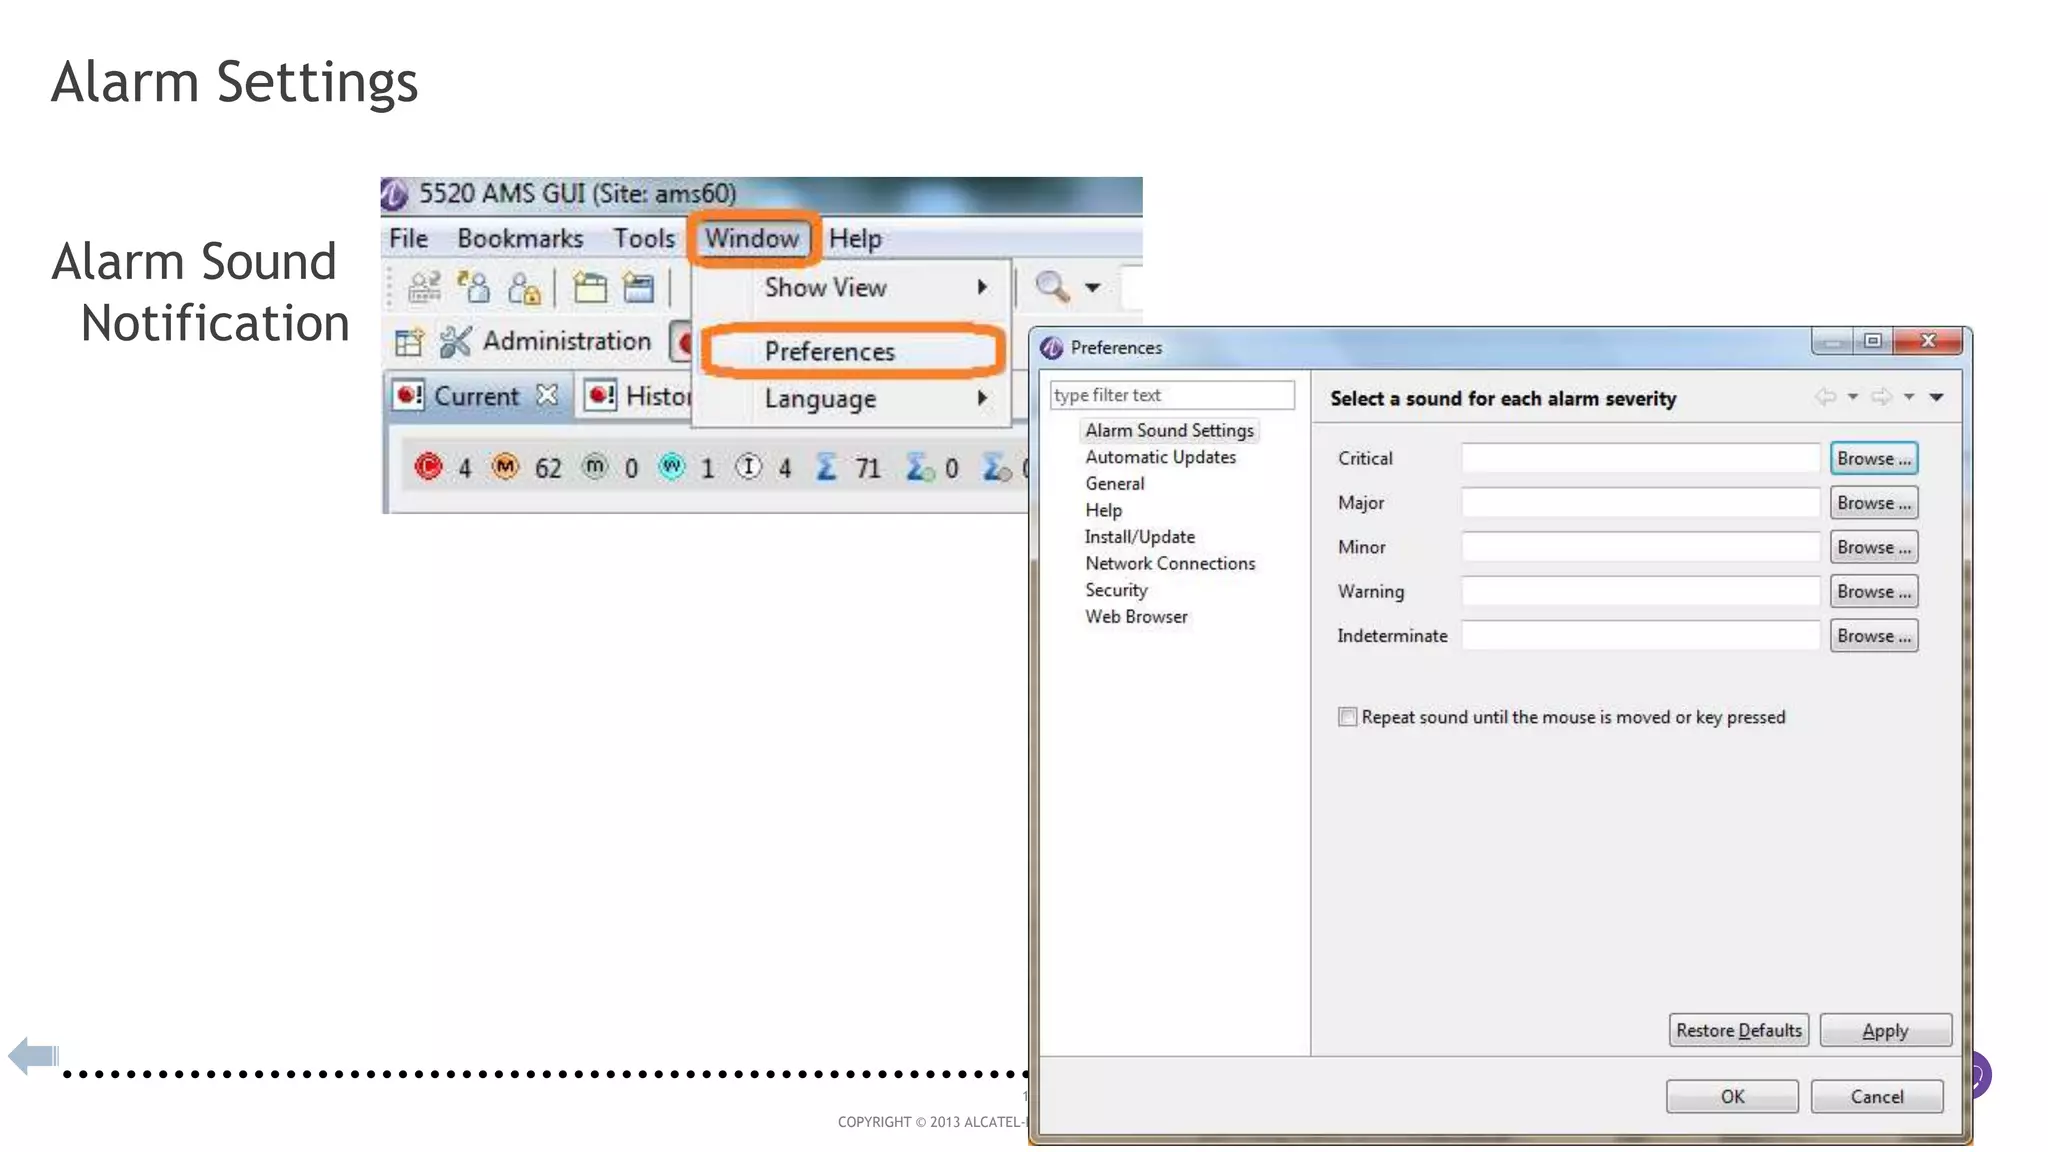This screenshot has width=2048, height=1152.
Task: Expand the search icon dropdown arrow
Action: tap(1093, 288)
